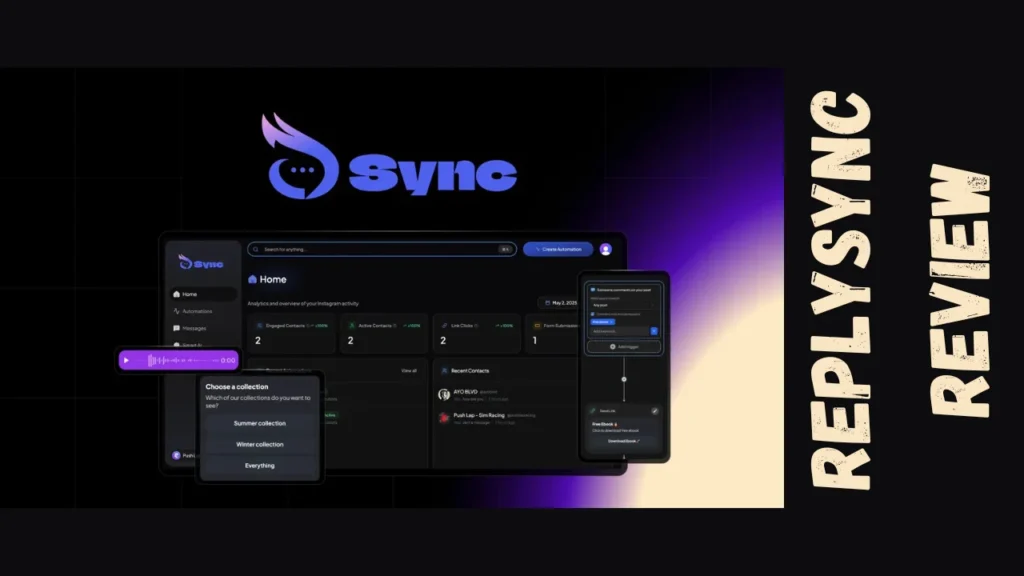Click the account avatar at sidebar bottom

click(x=176, y=455)
